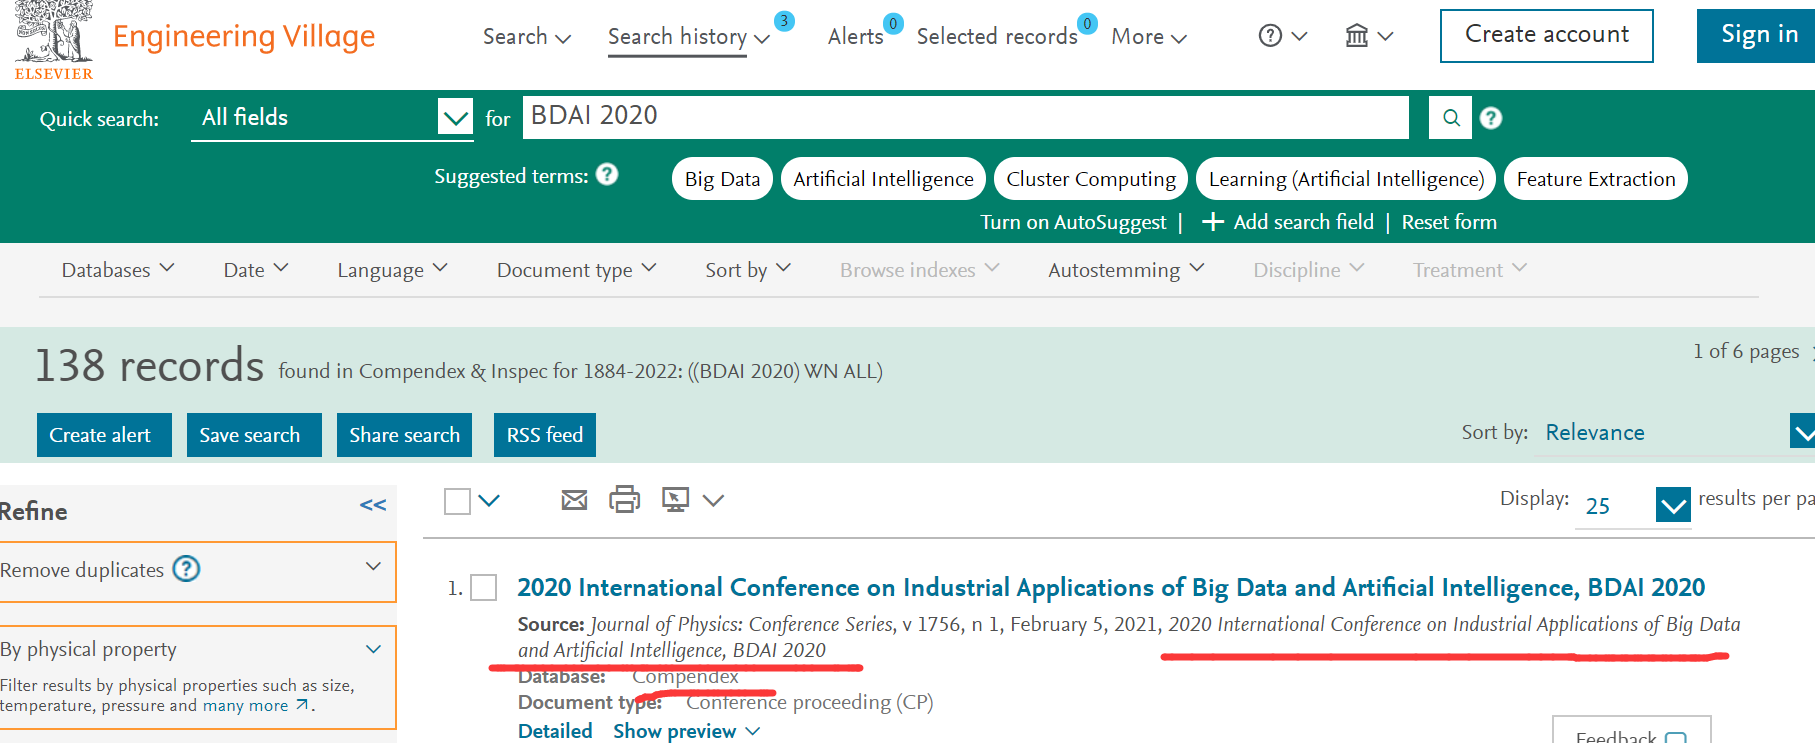Image resolution: width=1815 pixels, height=743 pixels.
Task: Click the Save search button
Action: click(254, 435)
